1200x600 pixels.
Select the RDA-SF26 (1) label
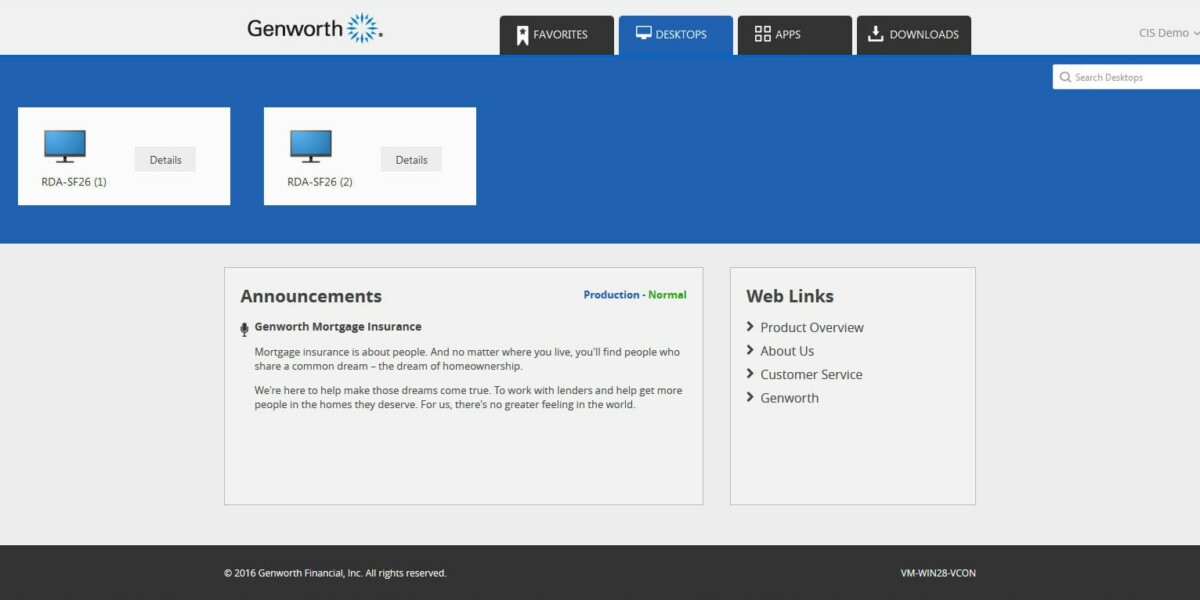tap(74, 182)
